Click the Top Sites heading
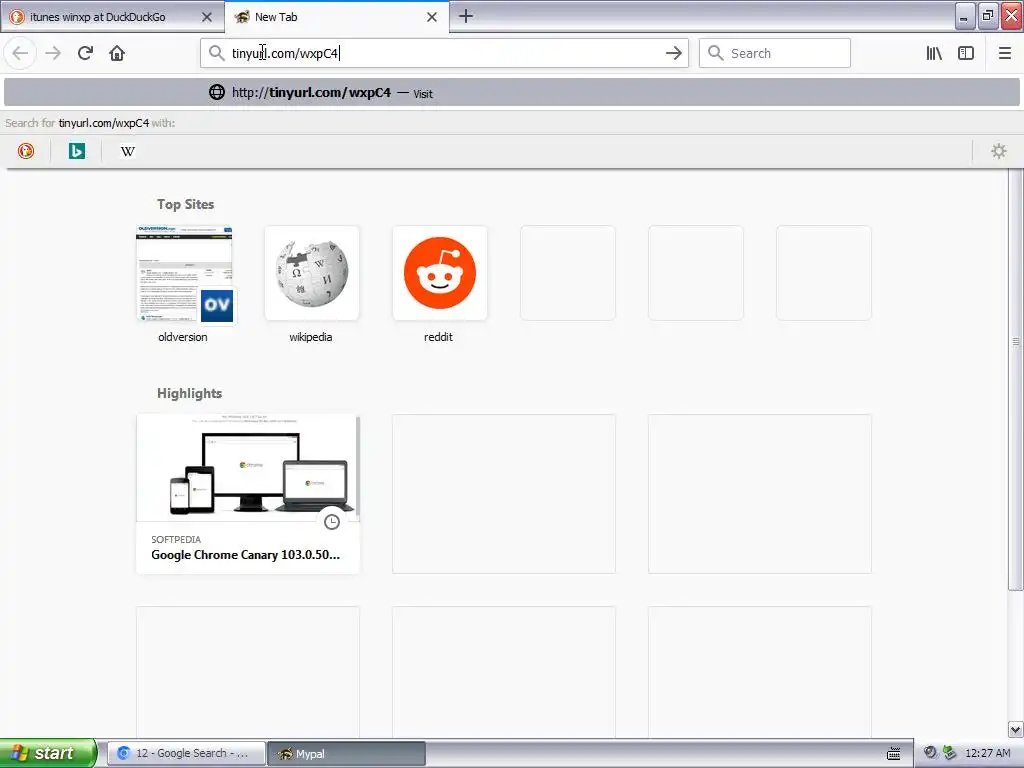1024x768 pixels. (185, 204)
